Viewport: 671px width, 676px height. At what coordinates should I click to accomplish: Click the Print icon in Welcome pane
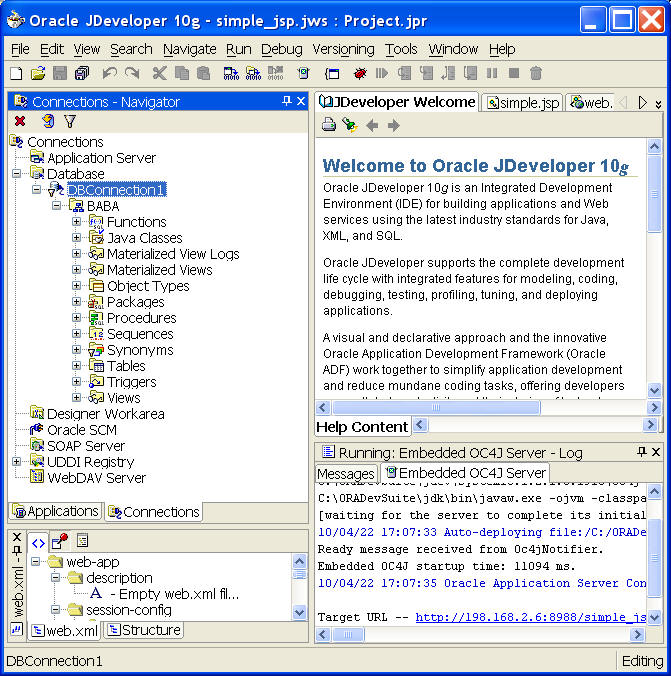329,125
